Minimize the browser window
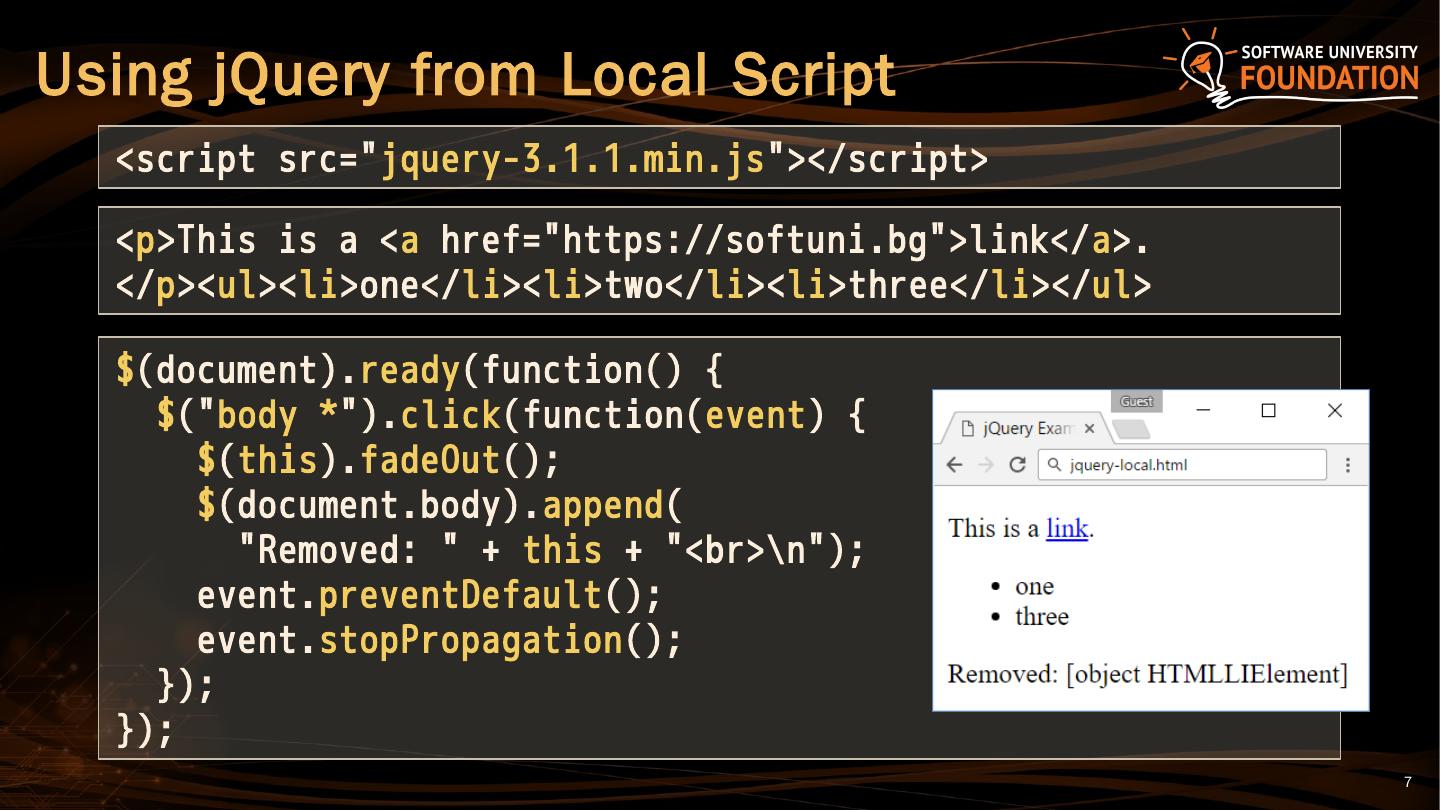 [x=1203, y=410]
